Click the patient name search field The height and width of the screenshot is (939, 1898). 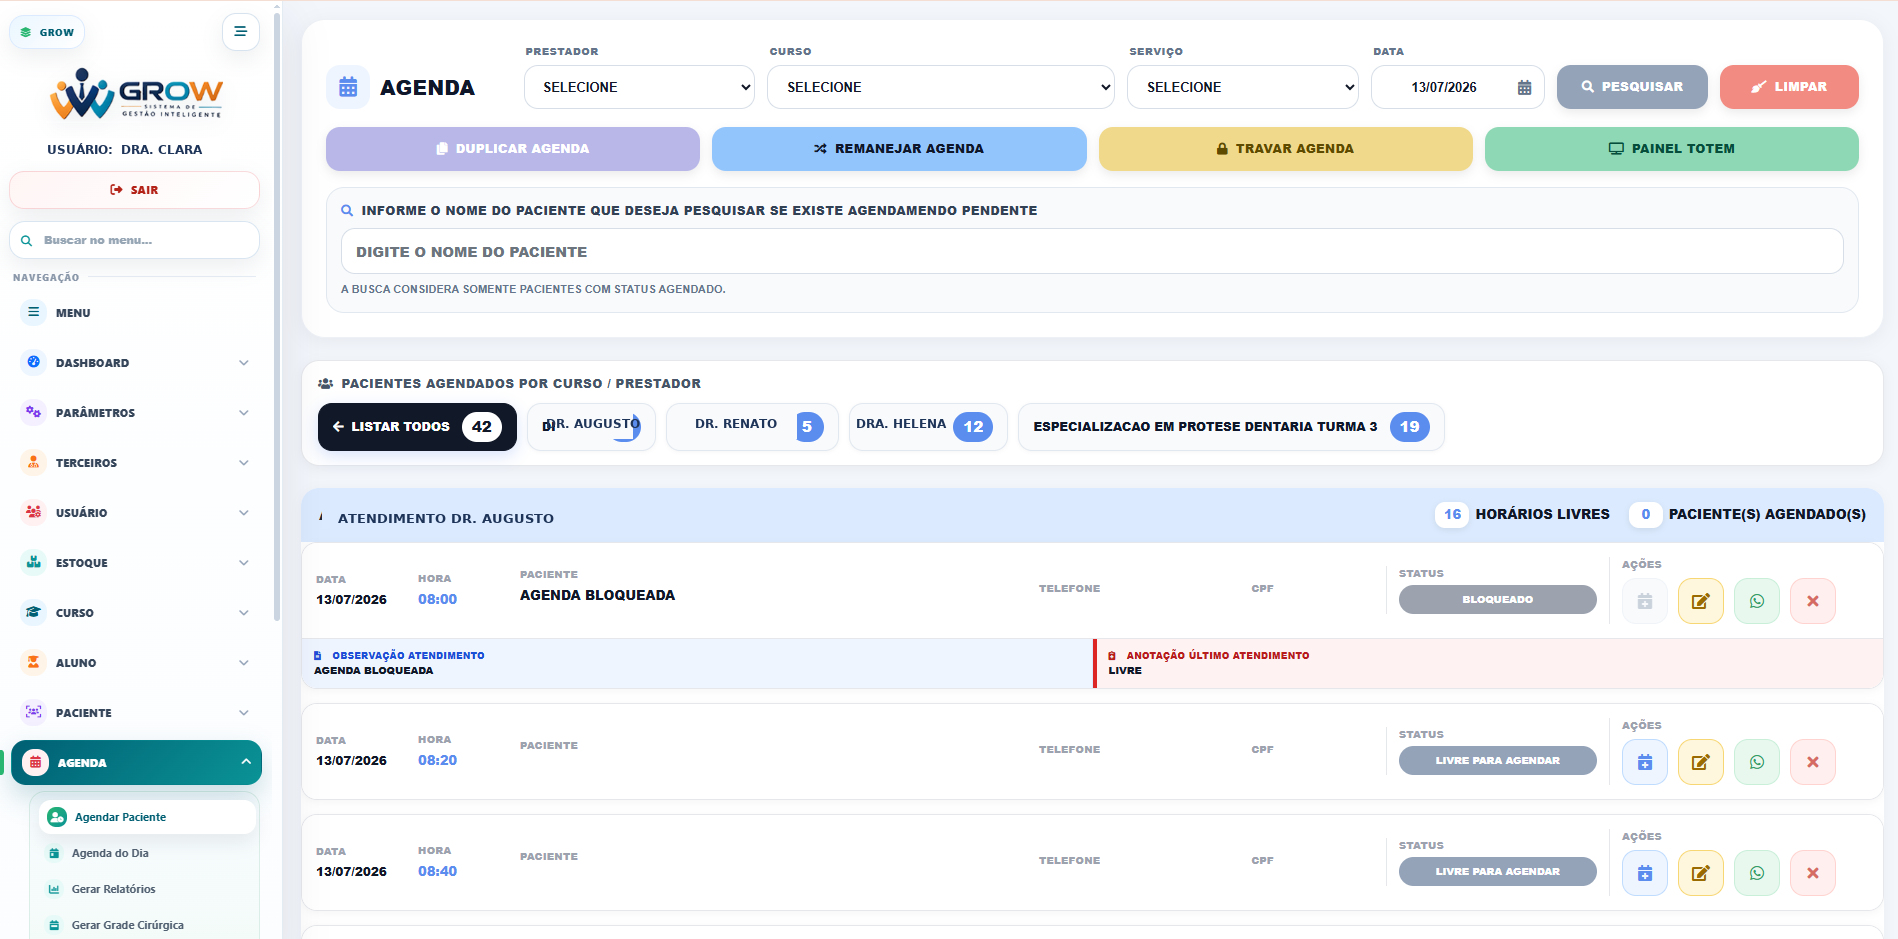tap(1092, 252)
